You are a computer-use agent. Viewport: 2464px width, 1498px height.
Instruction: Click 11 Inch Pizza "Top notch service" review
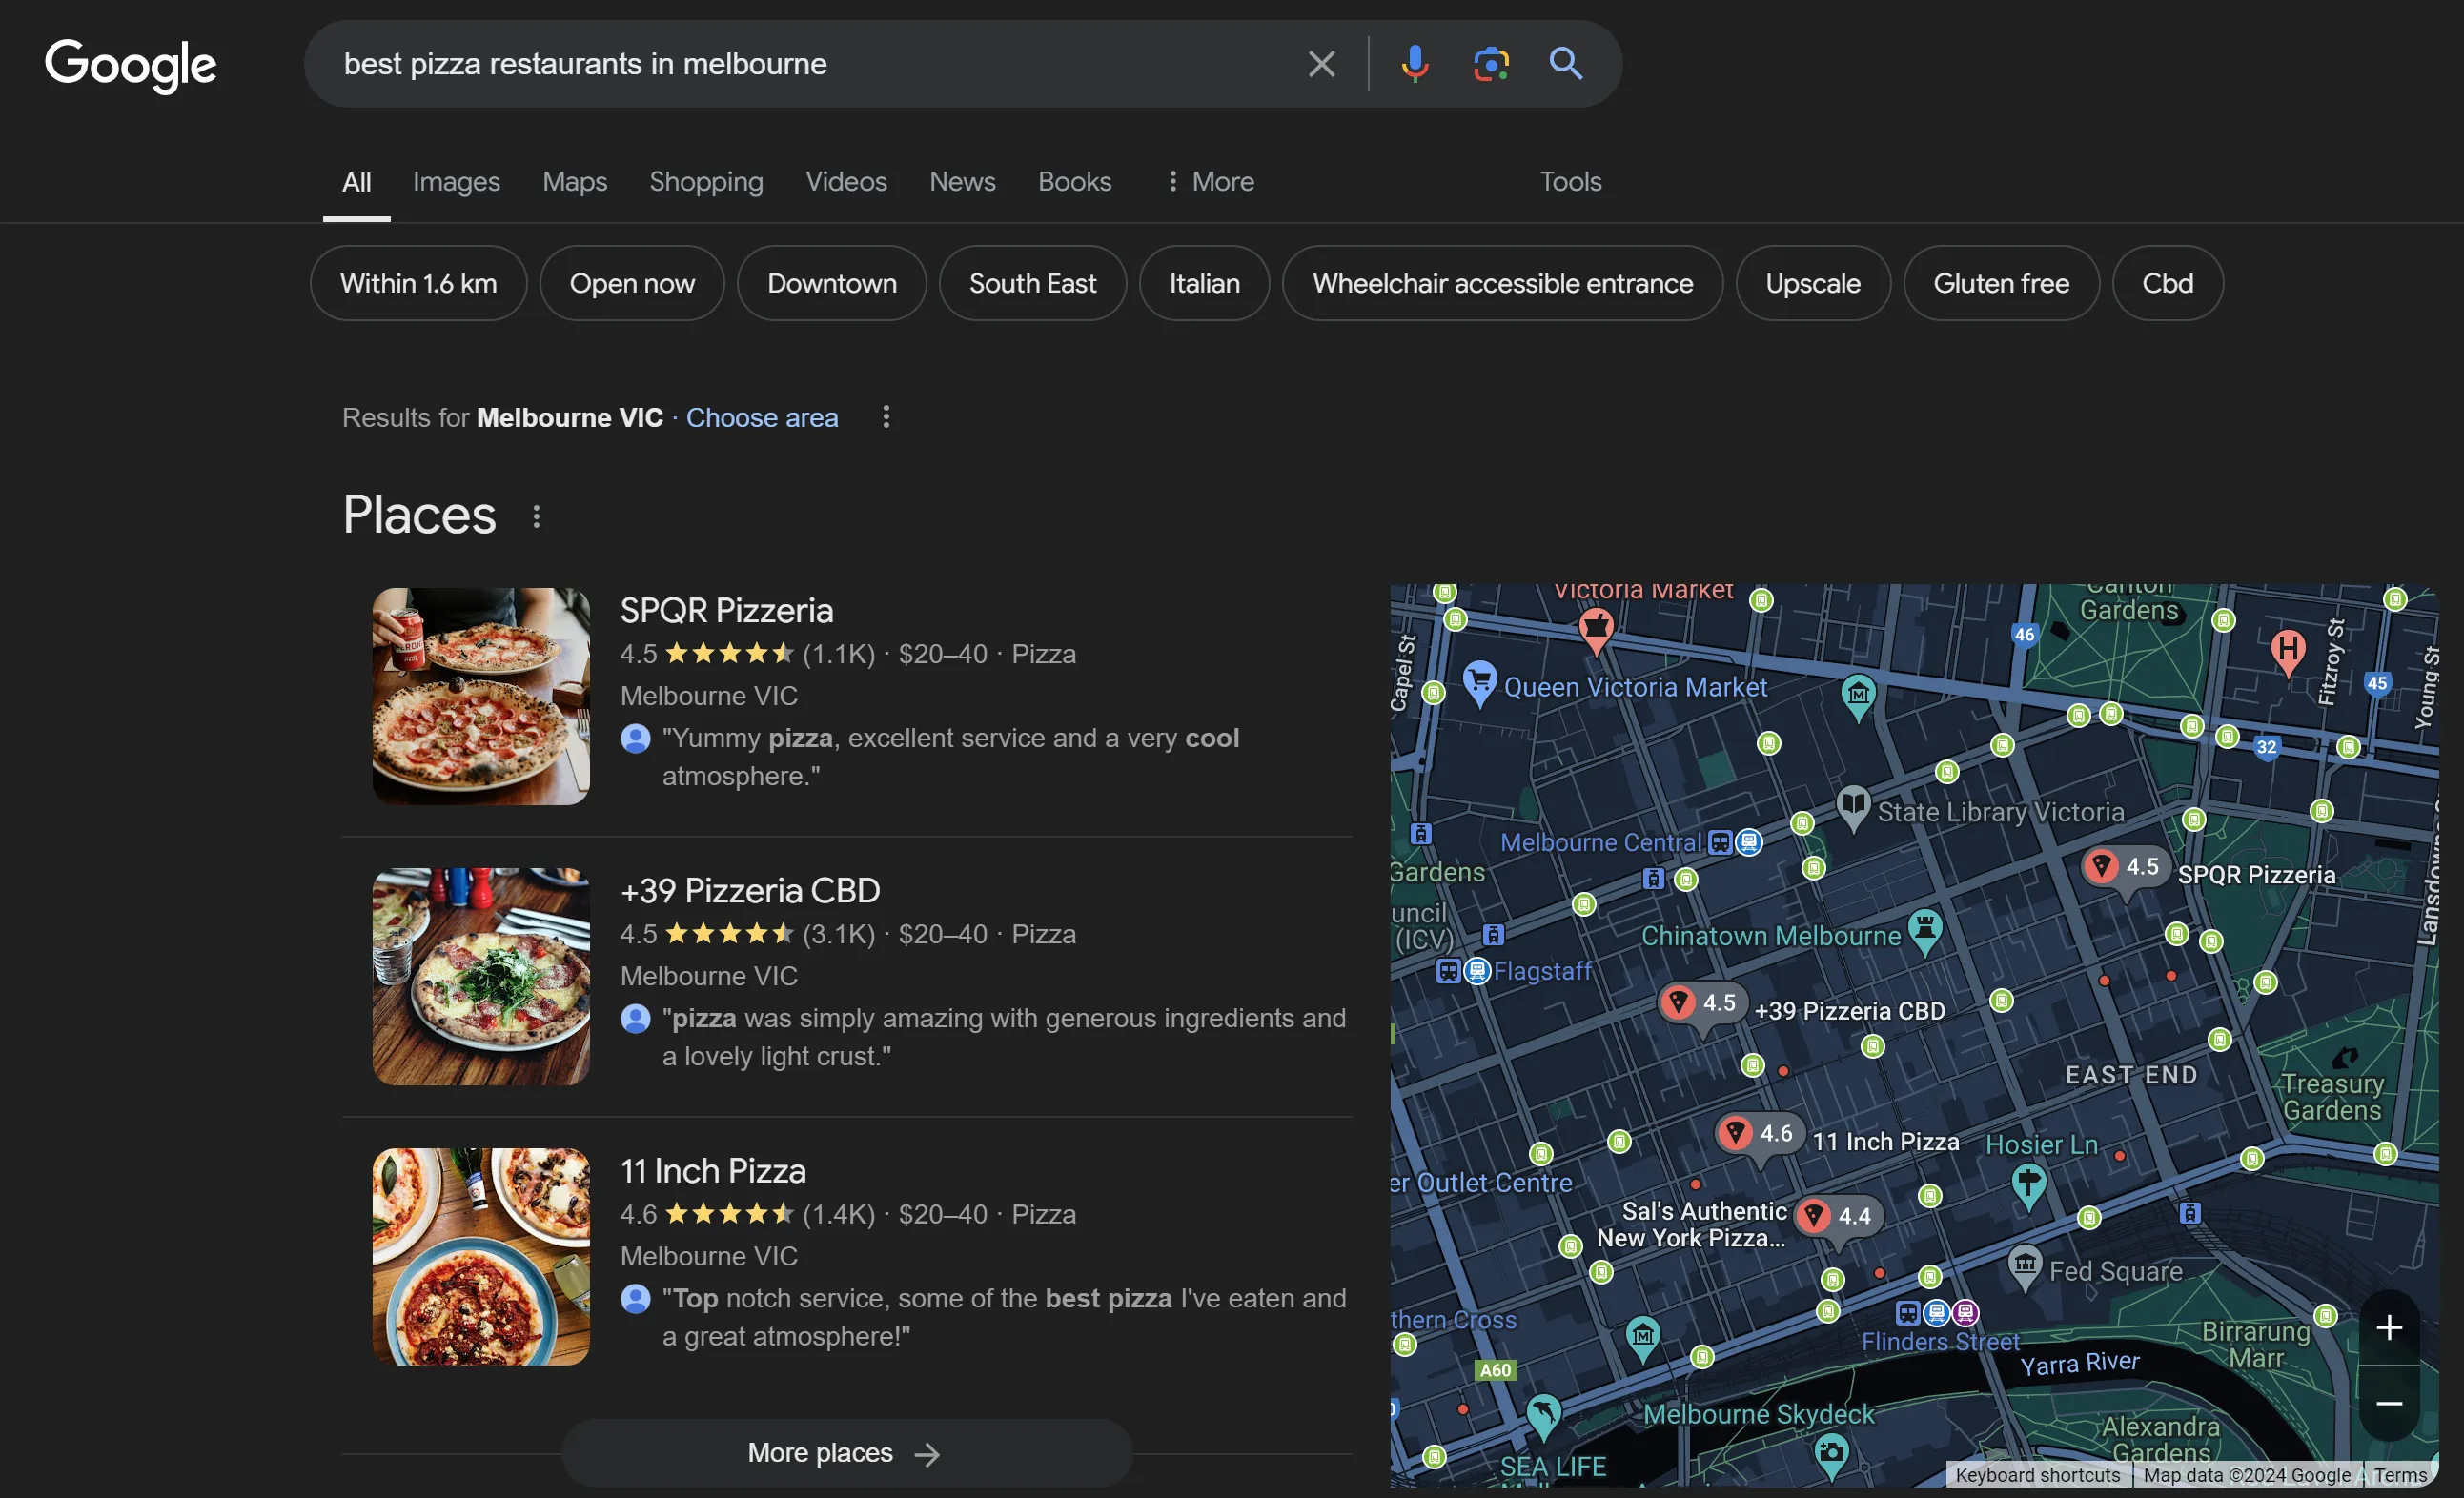click(1004, 1317)
